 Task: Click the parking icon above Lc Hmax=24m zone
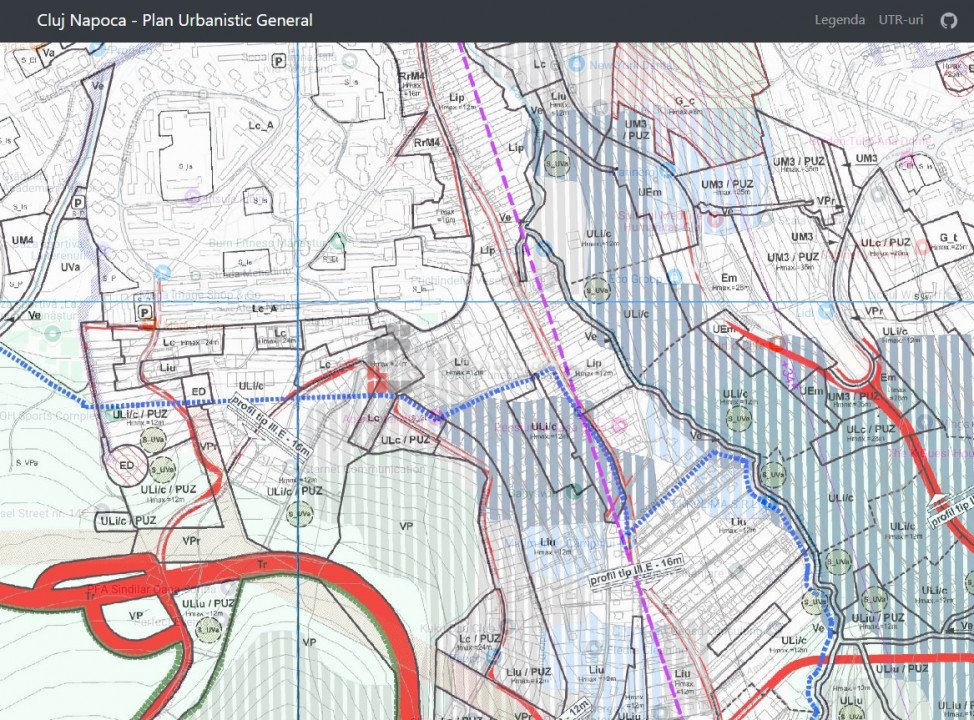(x=145, y=313)
